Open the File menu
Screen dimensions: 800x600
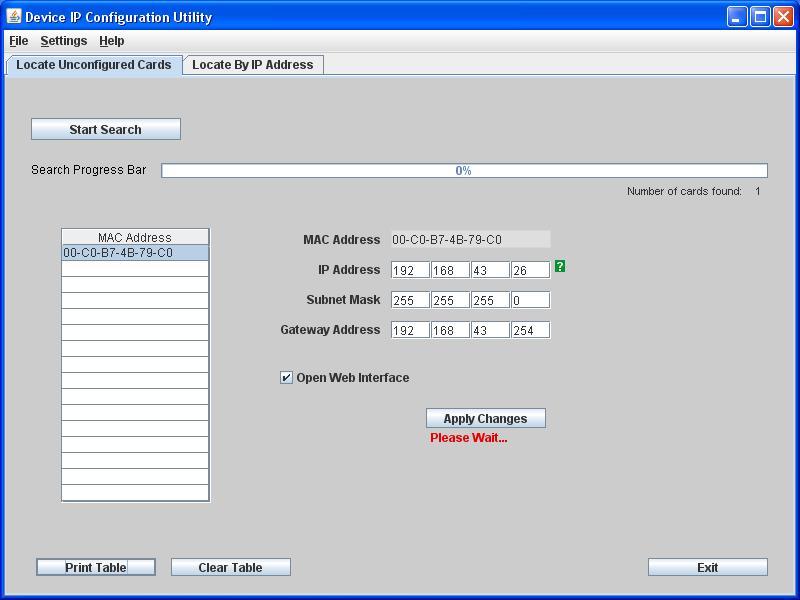point(17,41)
